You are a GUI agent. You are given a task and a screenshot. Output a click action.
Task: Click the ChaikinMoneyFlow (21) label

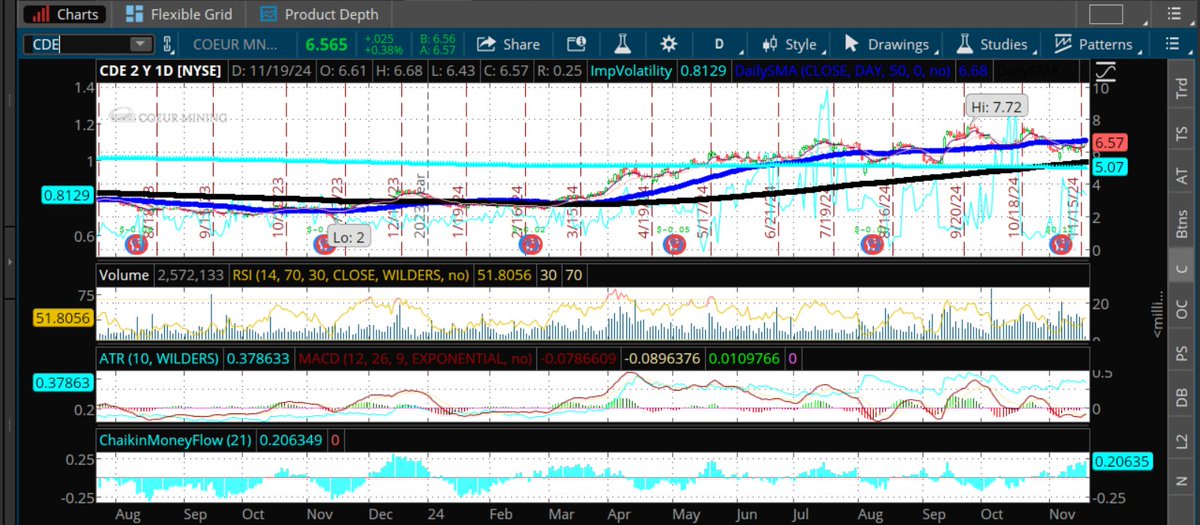(x=176, y=439)
